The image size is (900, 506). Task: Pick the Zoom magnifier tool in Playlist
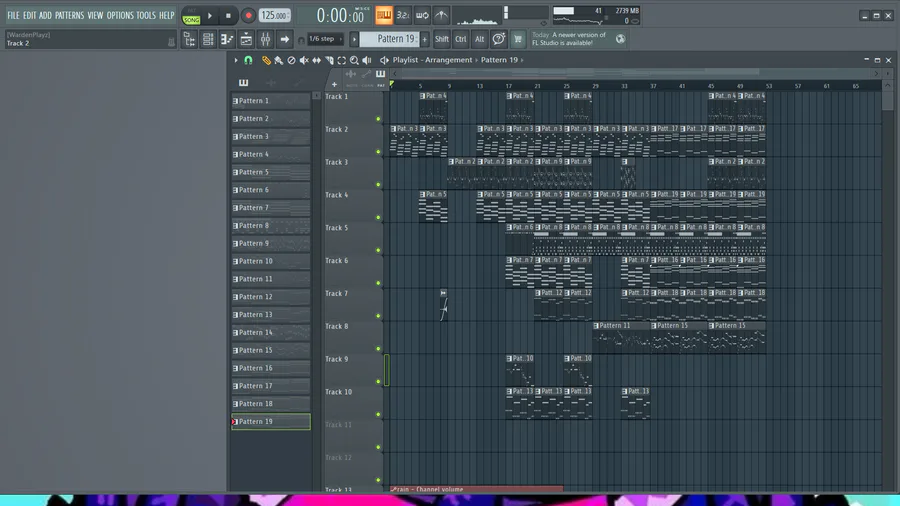[354, 60]
